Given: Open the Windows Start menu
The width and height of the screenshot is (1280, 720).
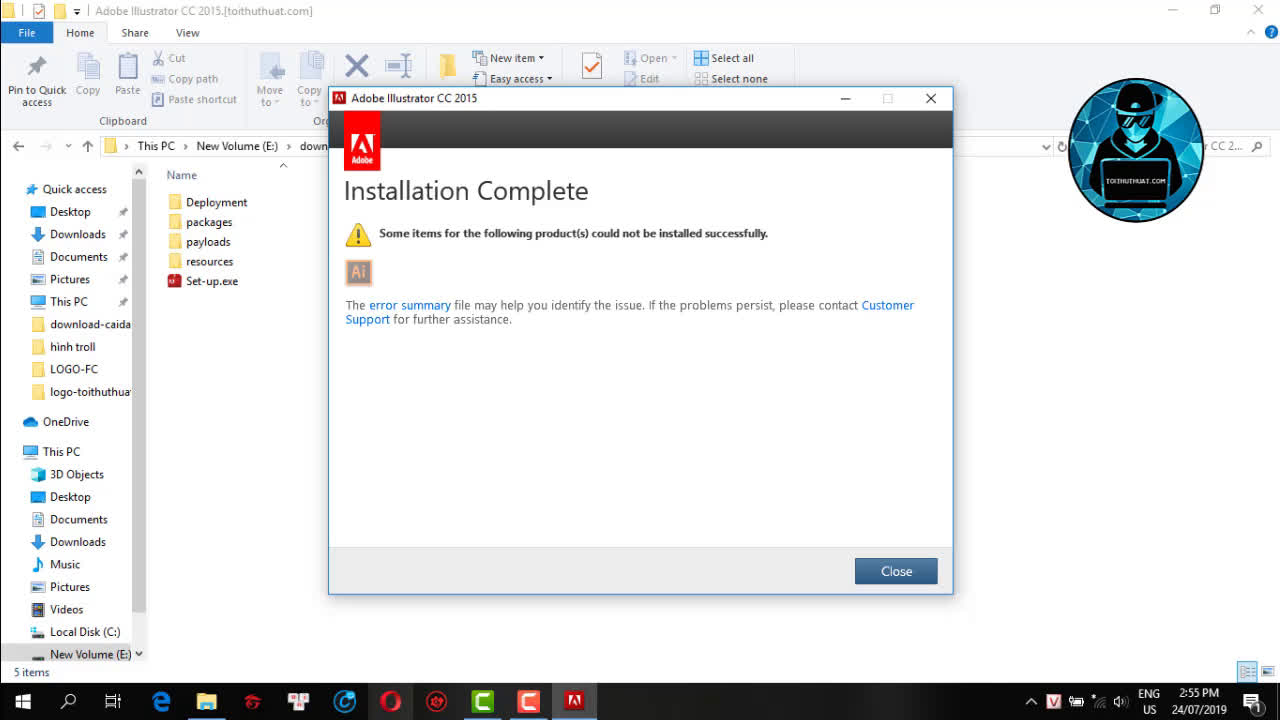Looking at the screenshot, I should (22, 701).
